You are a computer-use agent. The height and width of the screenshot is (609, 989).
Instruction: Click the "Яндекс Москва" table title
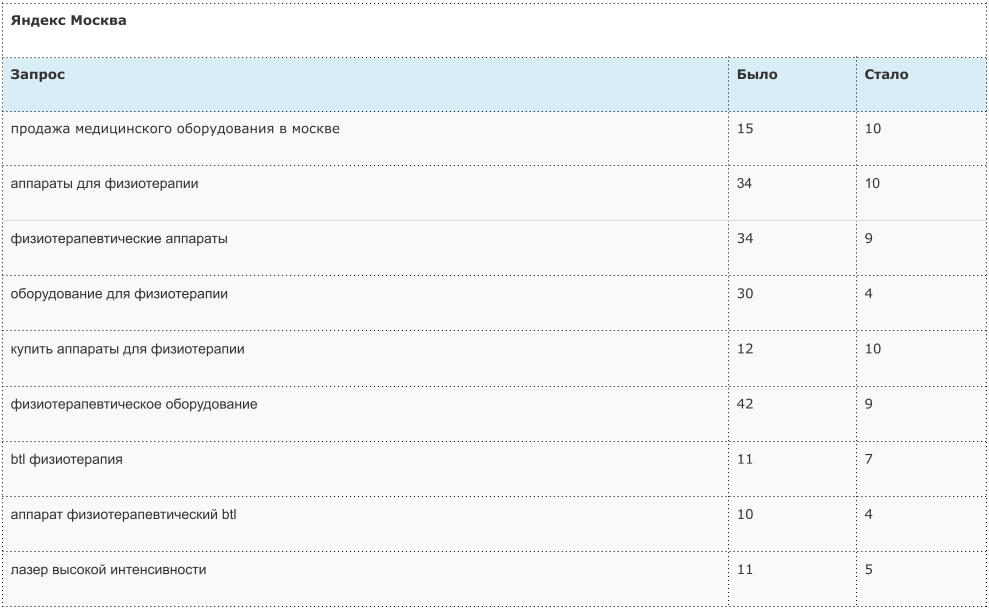[68, 20]
